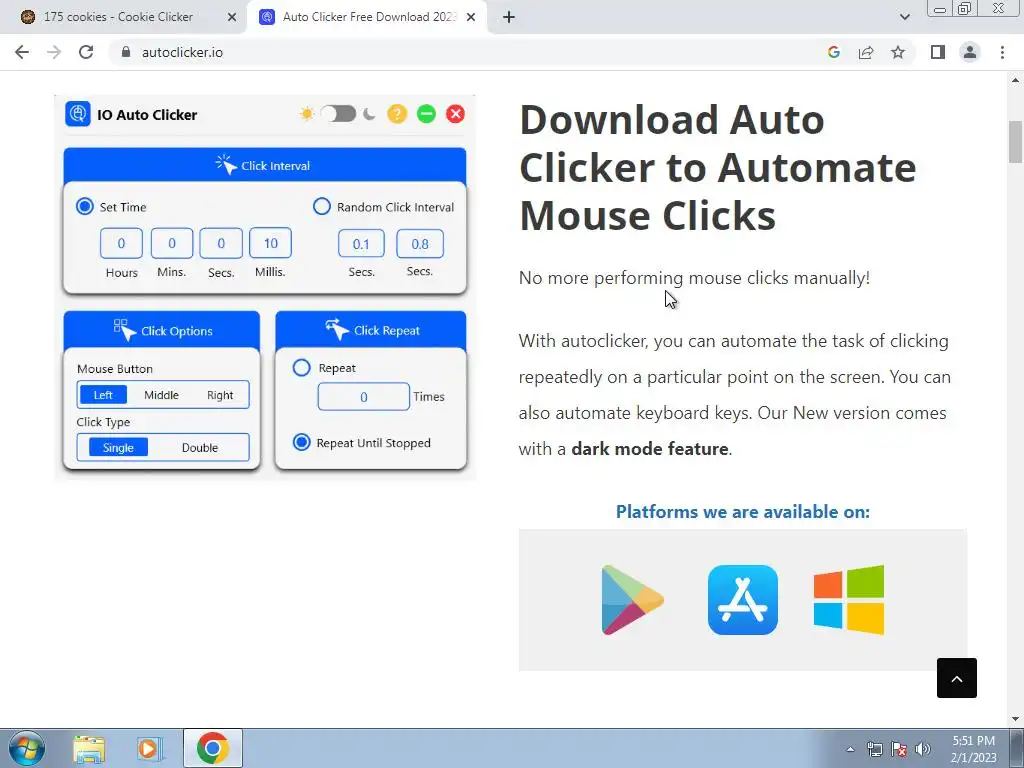
Task: Share this page using the share icon
Action: pyautogui.click(x=866, y=52)
